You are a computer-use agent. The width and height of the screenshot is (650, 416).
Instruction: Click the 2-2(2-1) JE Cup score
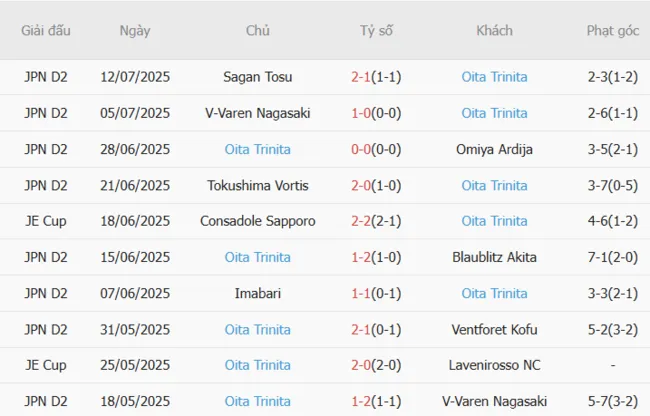pyautogui.click(x=376, y=221)
